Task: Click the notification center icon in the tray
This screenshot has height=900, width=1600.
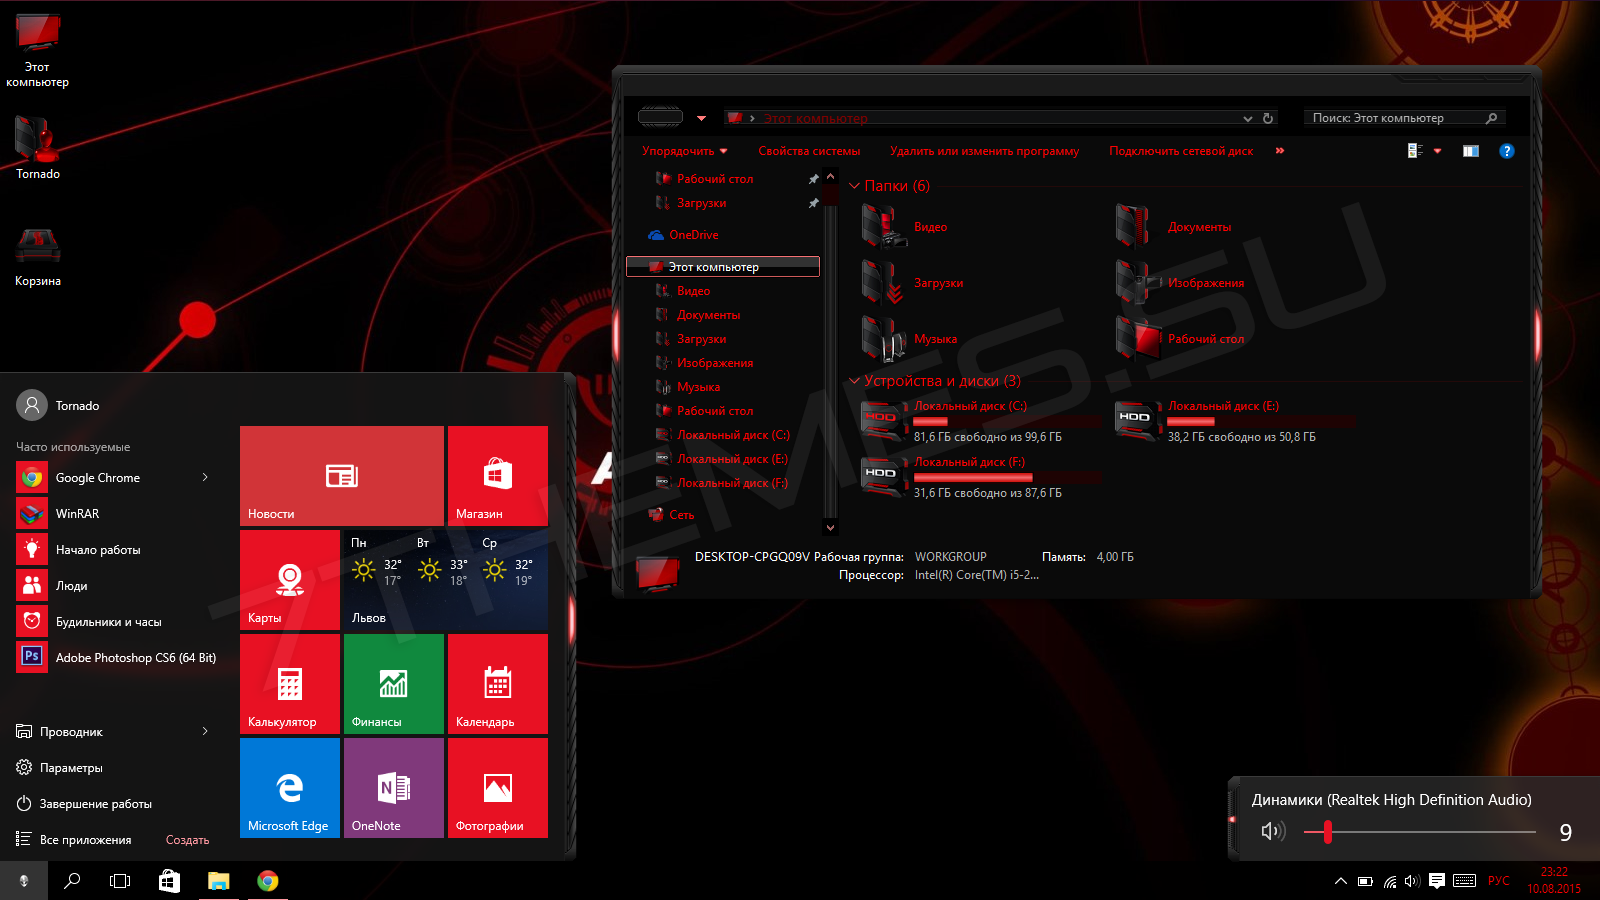Action: pyautogui.click(x=1437, y=881)
